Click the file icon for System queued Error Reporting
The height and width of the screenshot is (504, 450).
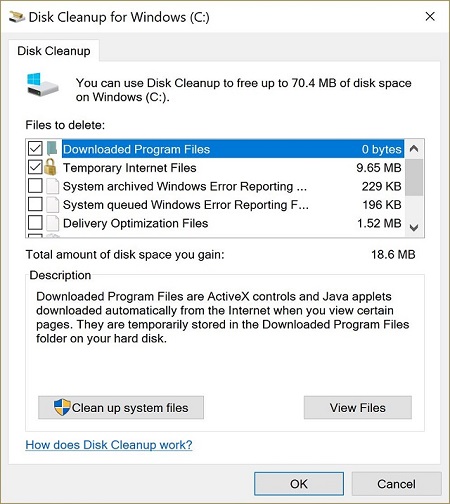pos(52,205)
